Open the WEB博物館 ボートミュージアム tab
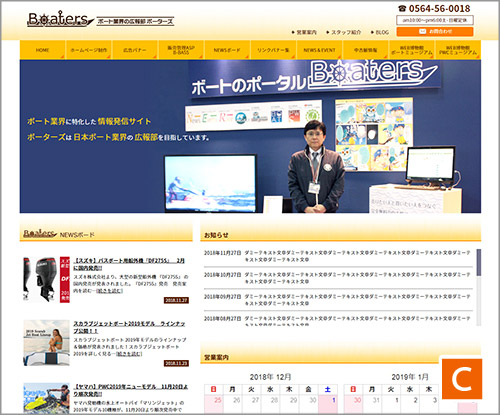The width and height of the screenshot is (500, 415). pyautogui.click(x=412, y=50)
